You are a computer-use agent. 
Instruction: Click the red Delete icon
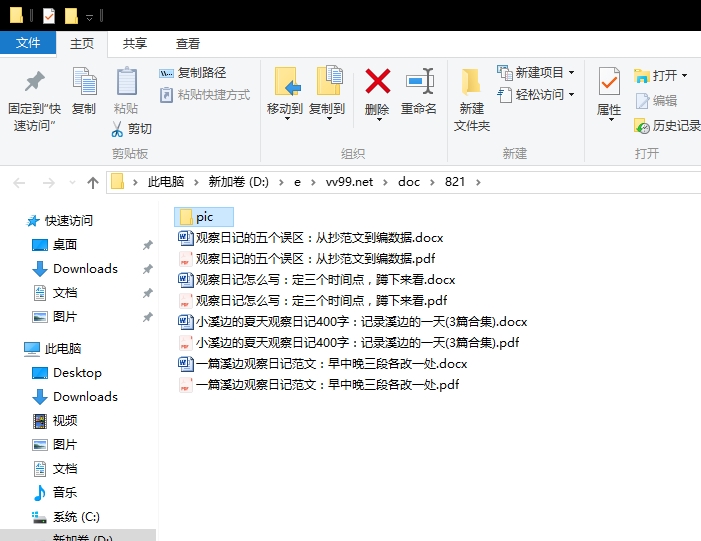pyautogui.click(x=377, y=81)
